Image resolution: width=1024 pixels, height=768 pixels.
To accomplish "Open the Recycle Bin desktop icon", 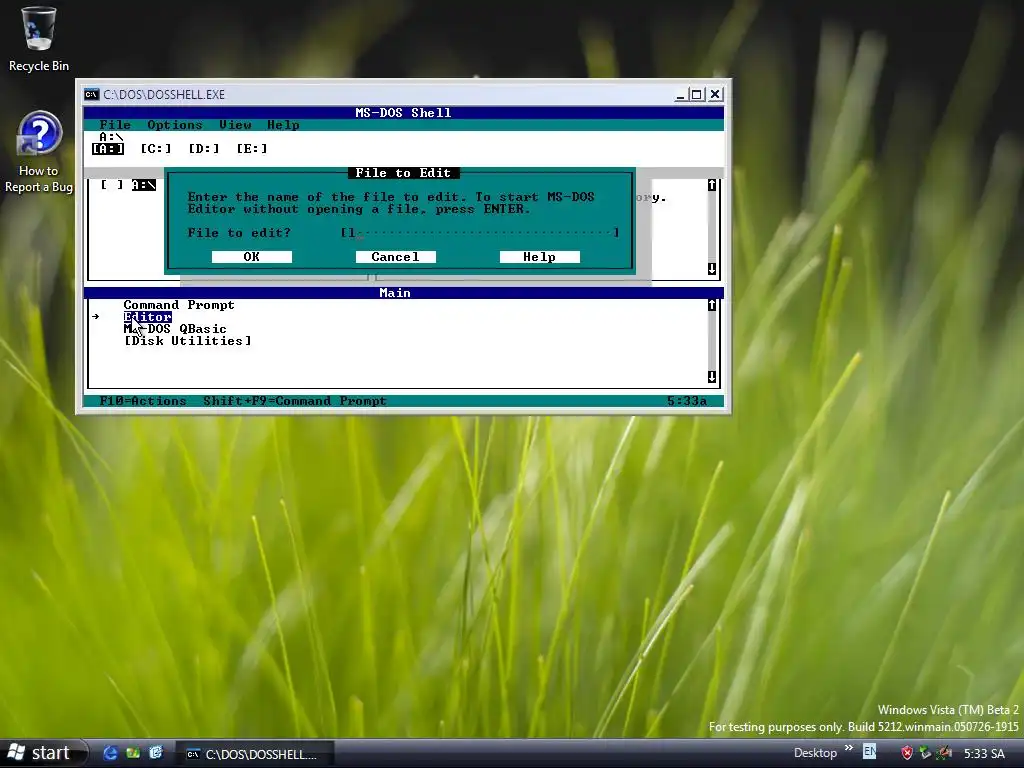I will [39, 39].
